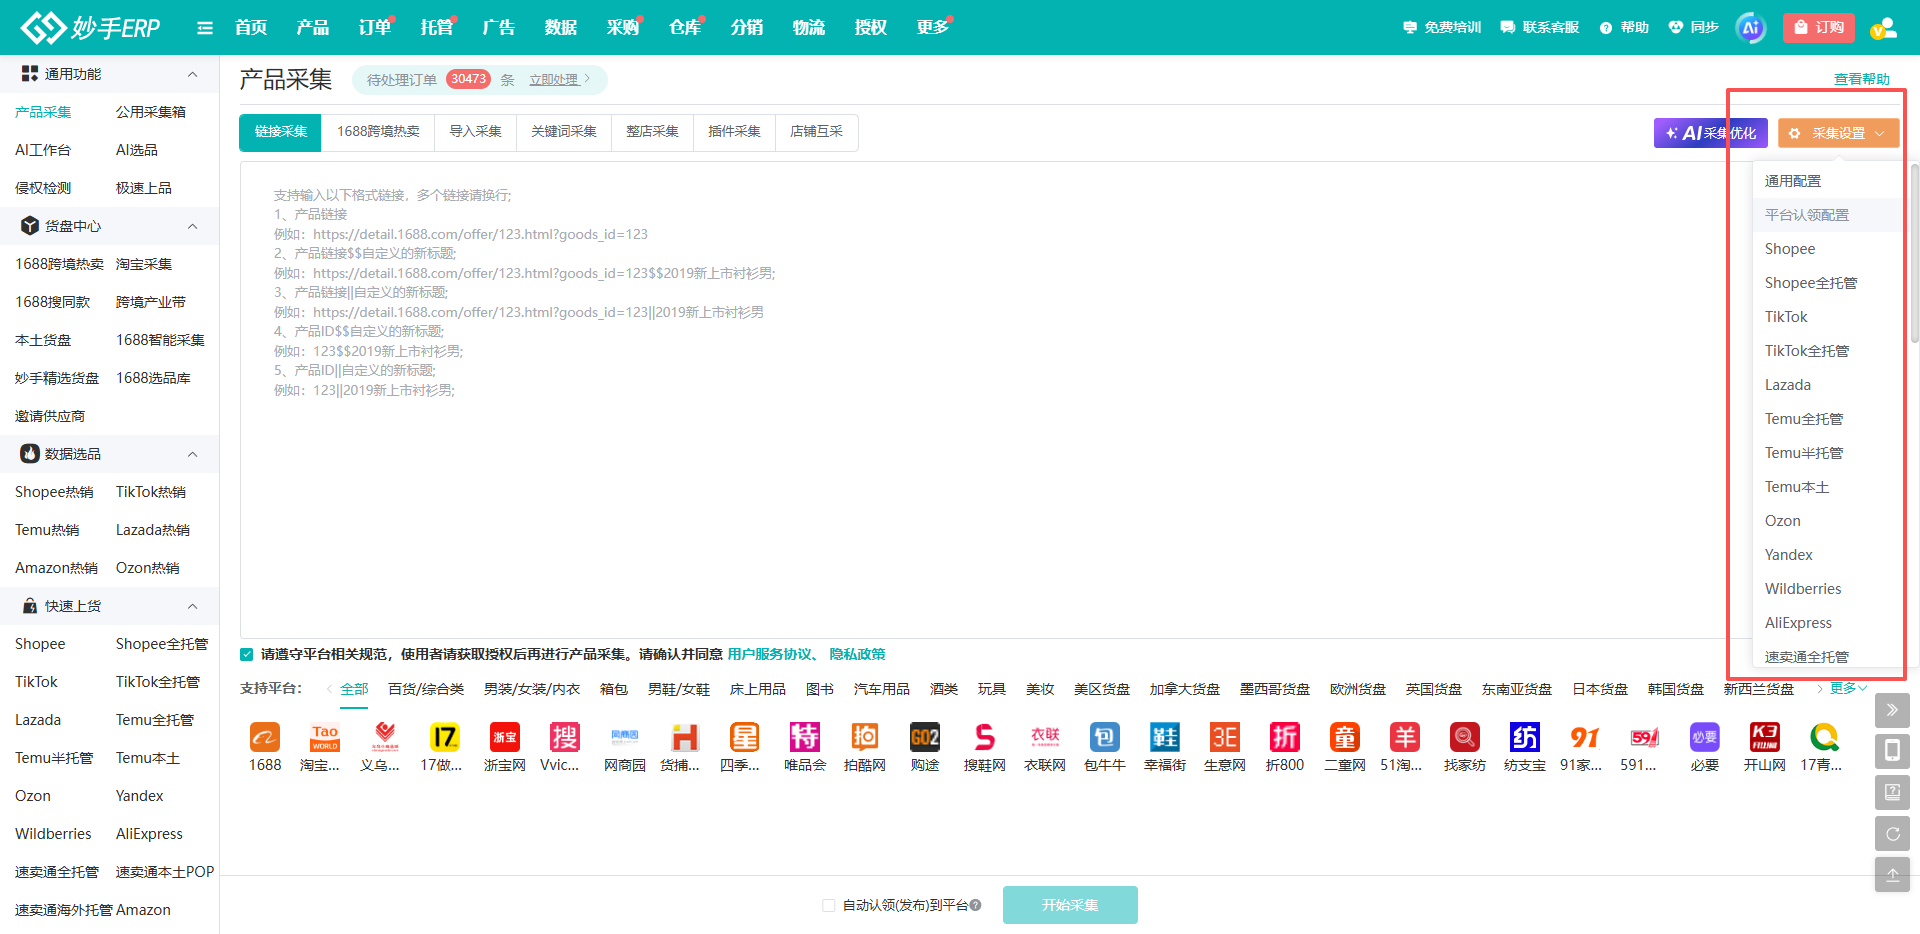Click the AI采集优化 button
The width and height of the screenshot is (1920, 934).
(1710, 133)
